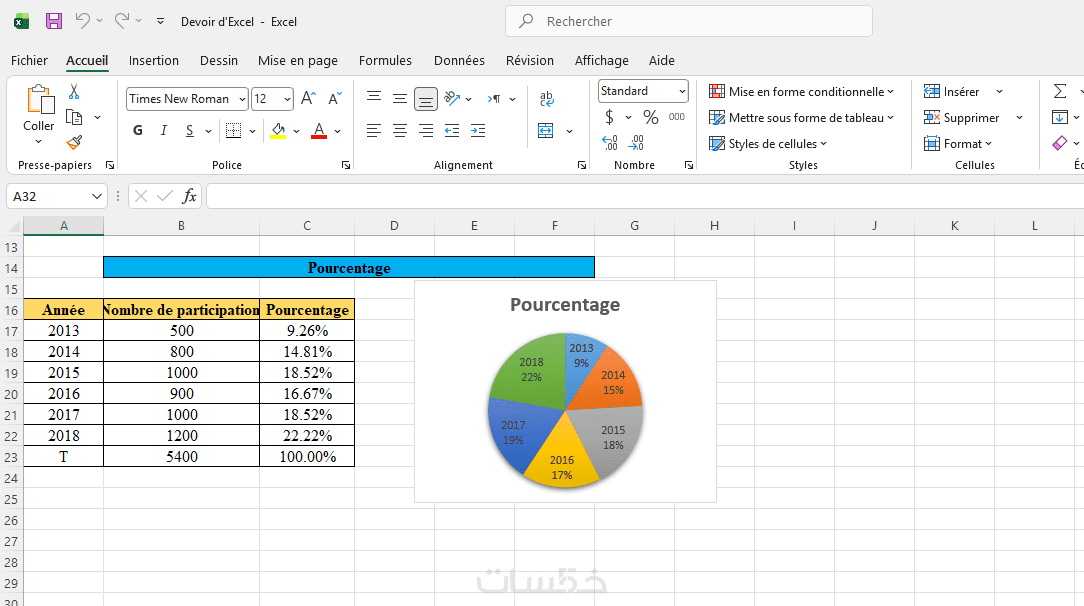The image size is (1084, 606).
Task: Switch to the Formules tab
Action: pos(385,60)
